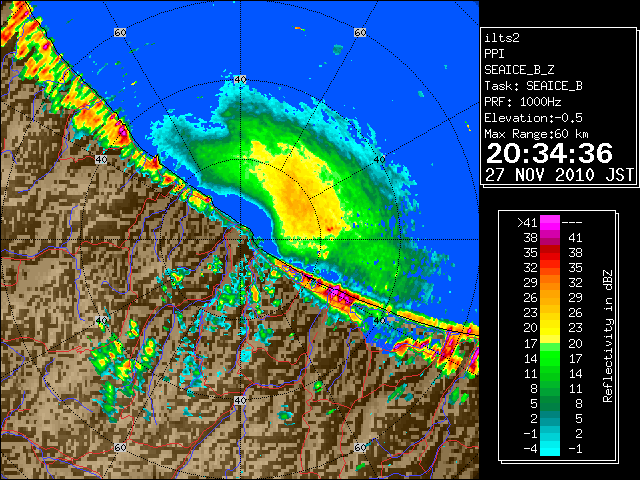
Task: Click the PRF: 1000Hz value
Action: click(523, 102)
